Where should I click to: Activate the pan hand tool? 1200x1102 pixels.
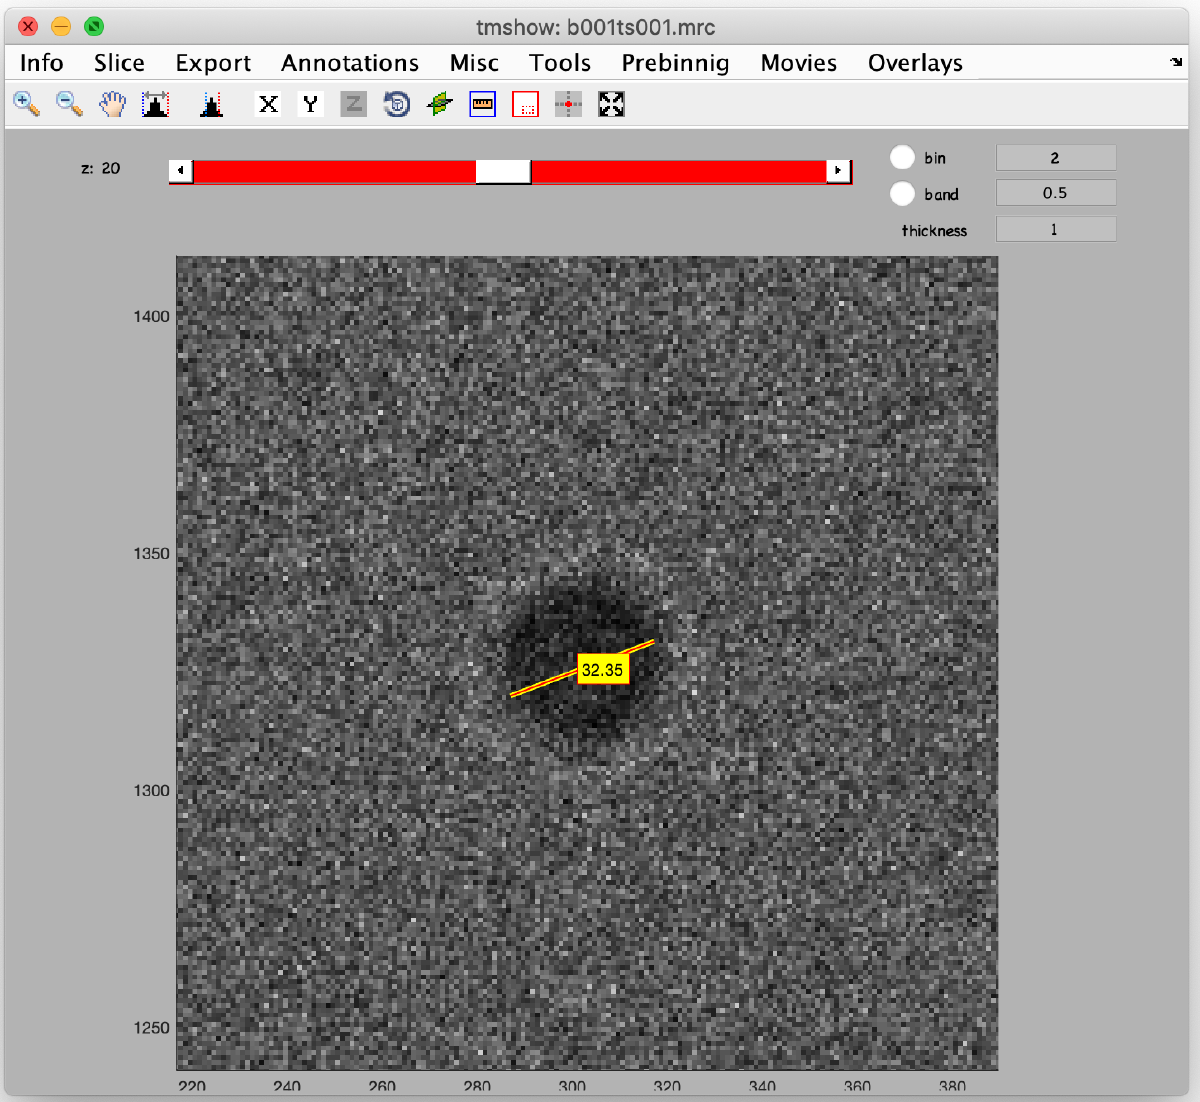click(x=113, y=104)
